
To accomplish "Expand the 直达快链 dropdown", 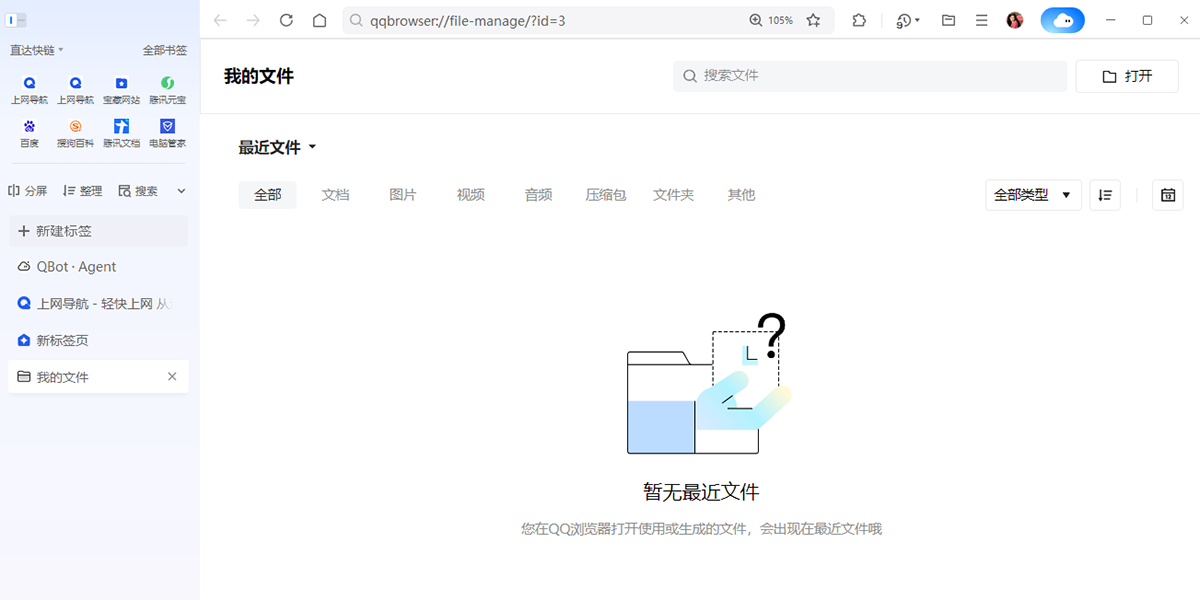I will (37, 50).
